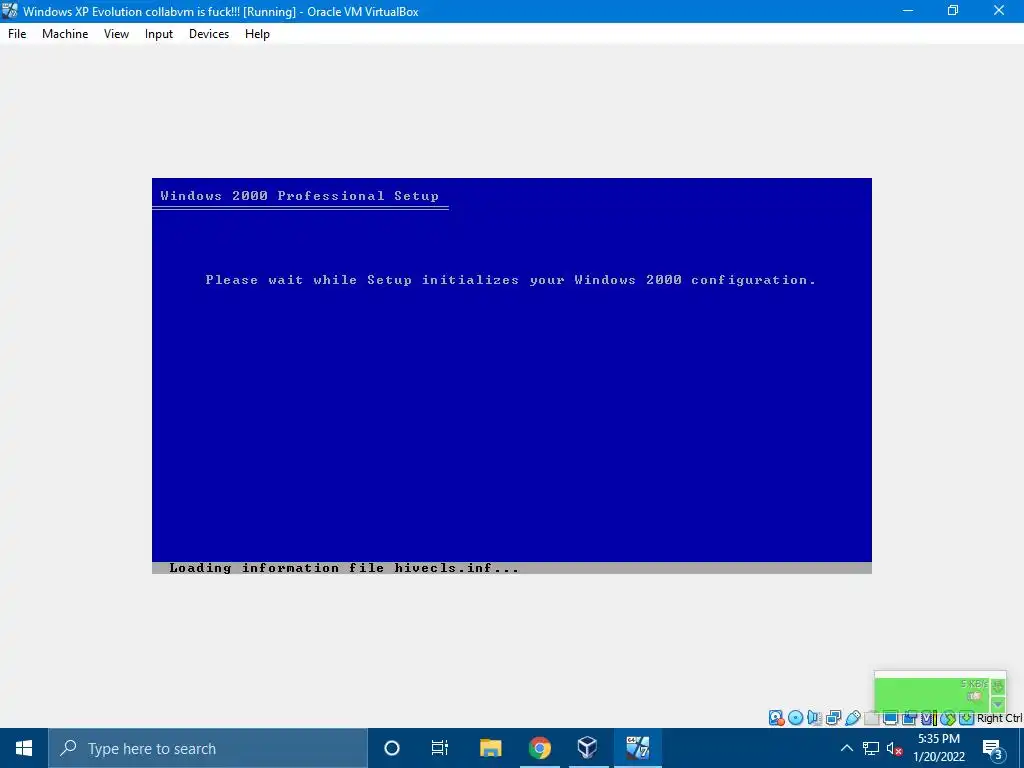Click the 'Loading information file hivecls.inf' status line

[344, 568]
